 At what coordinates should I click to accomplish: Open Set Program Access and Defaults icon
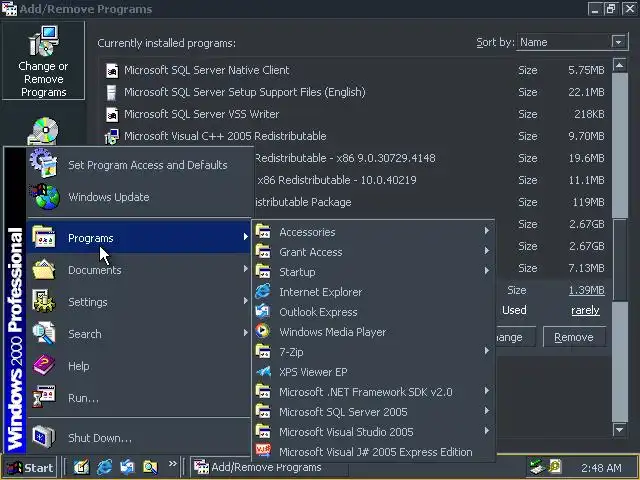44,164
